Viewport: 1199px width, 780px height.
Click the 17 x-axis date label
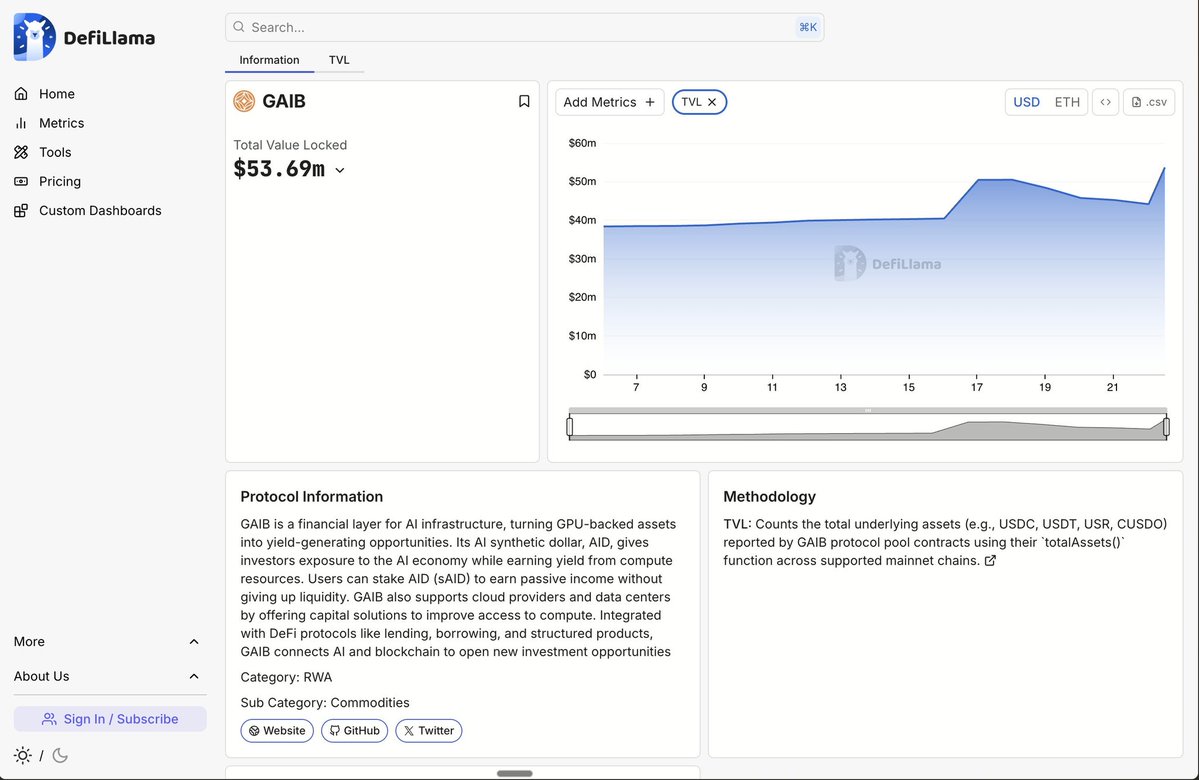click(976, 388)
